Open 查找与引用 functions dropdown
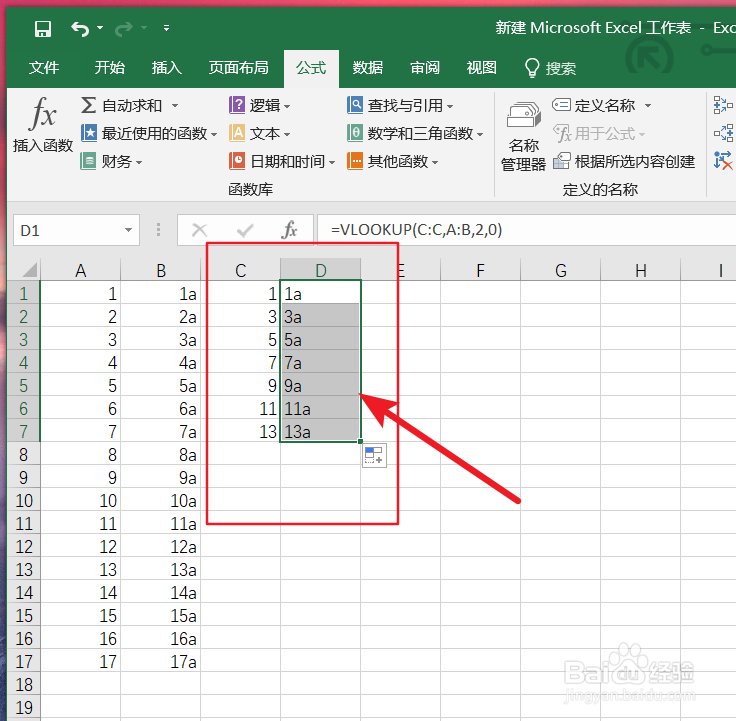This screenshot has width=736, height=721. tap(400, 106)
